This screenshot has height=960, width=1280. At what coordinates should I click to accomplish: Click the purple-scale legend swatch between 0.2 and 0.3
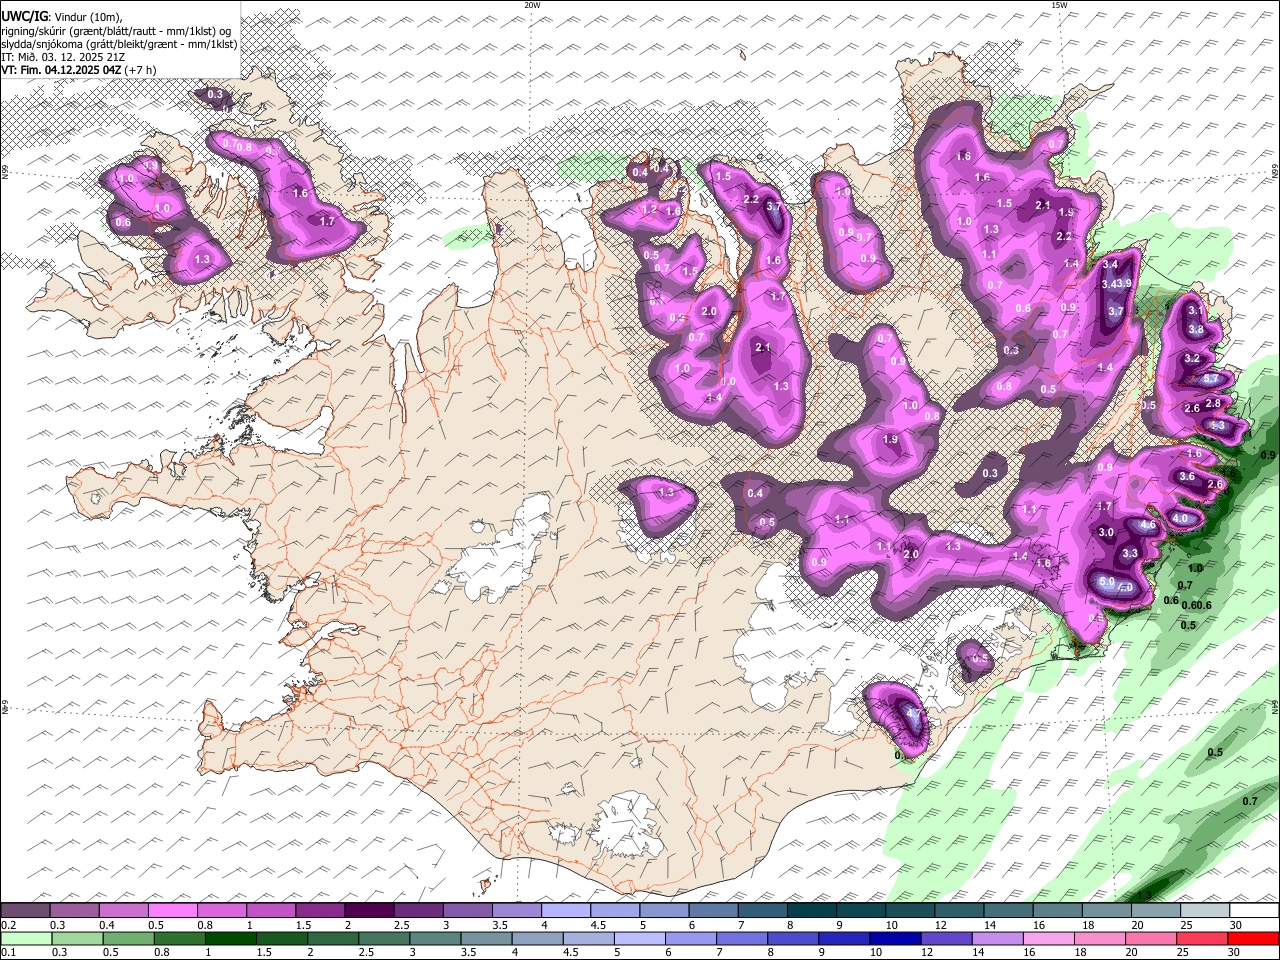25,910
